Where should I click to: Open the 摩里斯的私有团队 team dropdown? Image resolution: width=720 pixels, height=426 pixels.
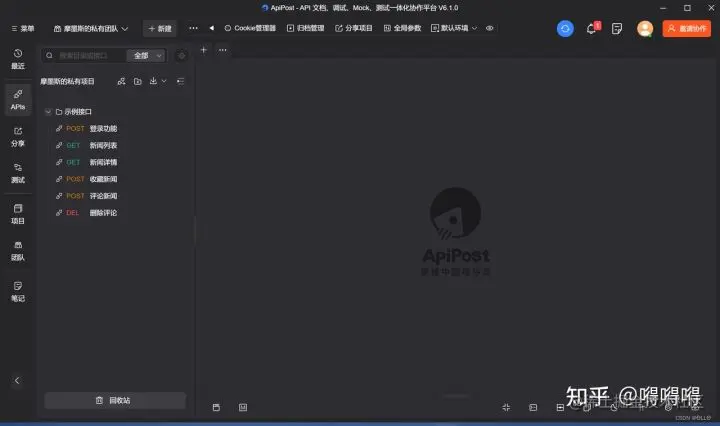(91, 28)
